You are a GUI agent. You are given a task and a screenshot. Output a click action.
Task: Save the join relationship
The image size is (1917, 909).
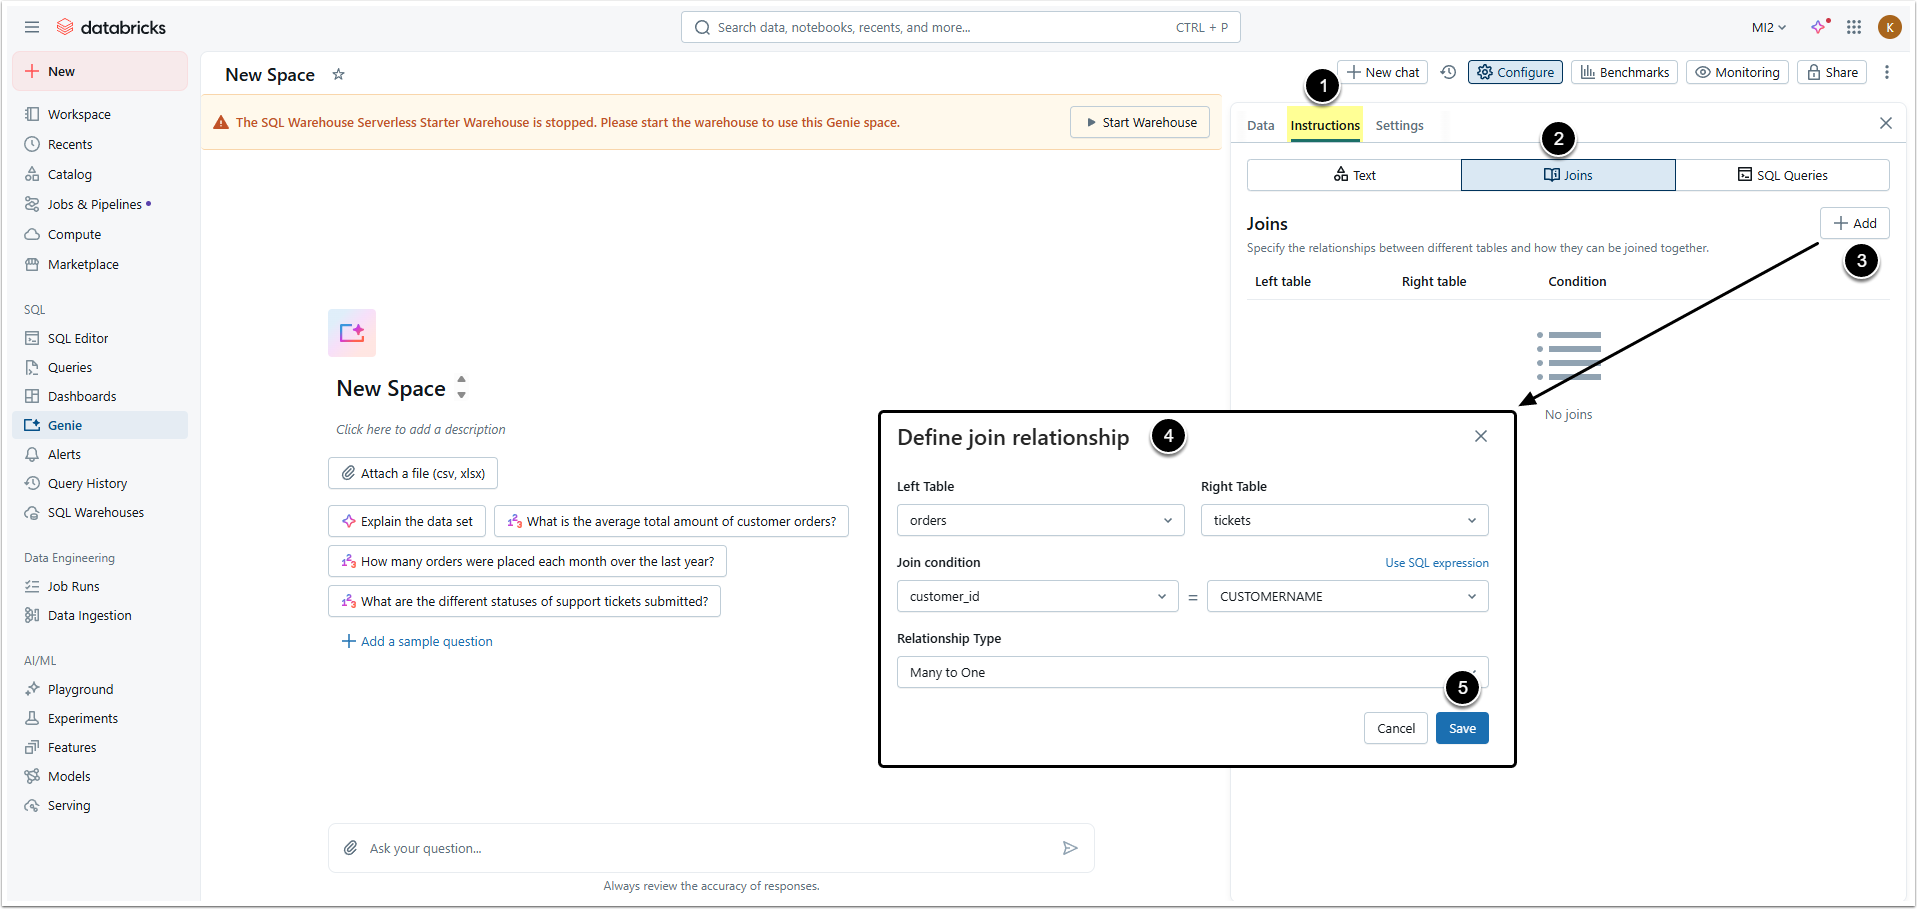click(1462, 728)
